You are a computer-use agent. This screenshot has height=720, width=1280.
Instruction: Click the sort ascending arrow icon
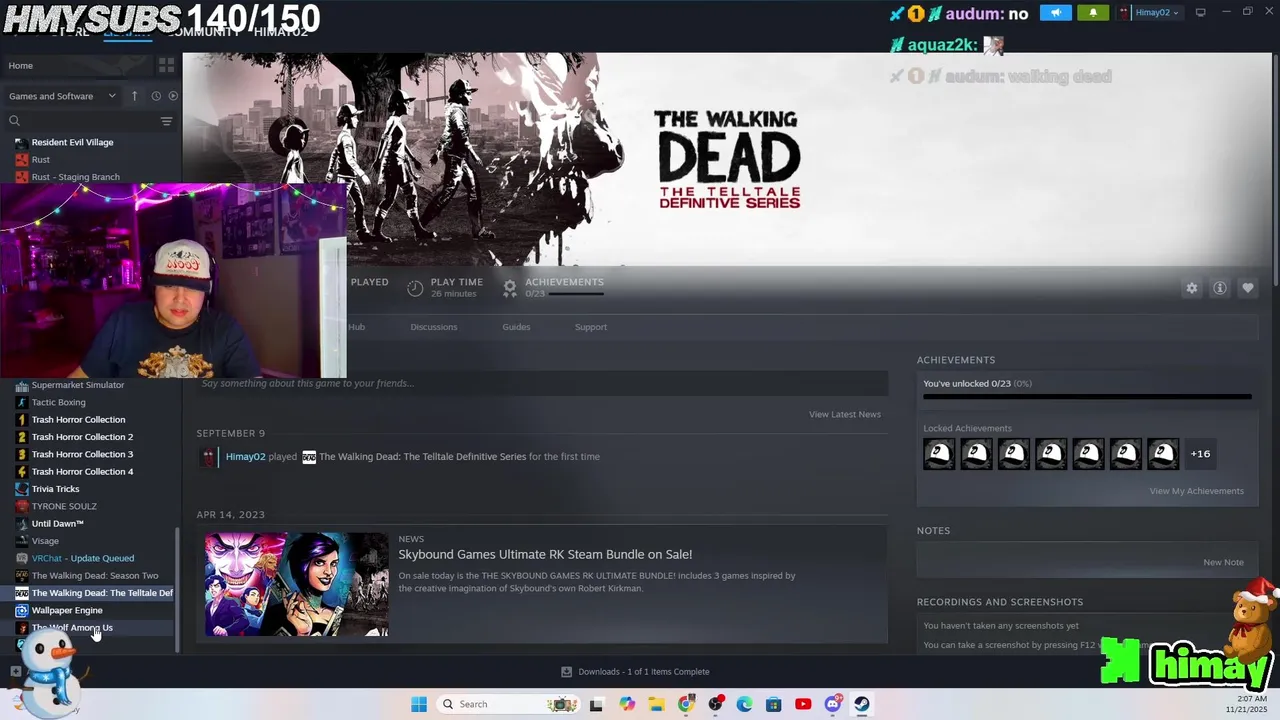click(134, 96)
